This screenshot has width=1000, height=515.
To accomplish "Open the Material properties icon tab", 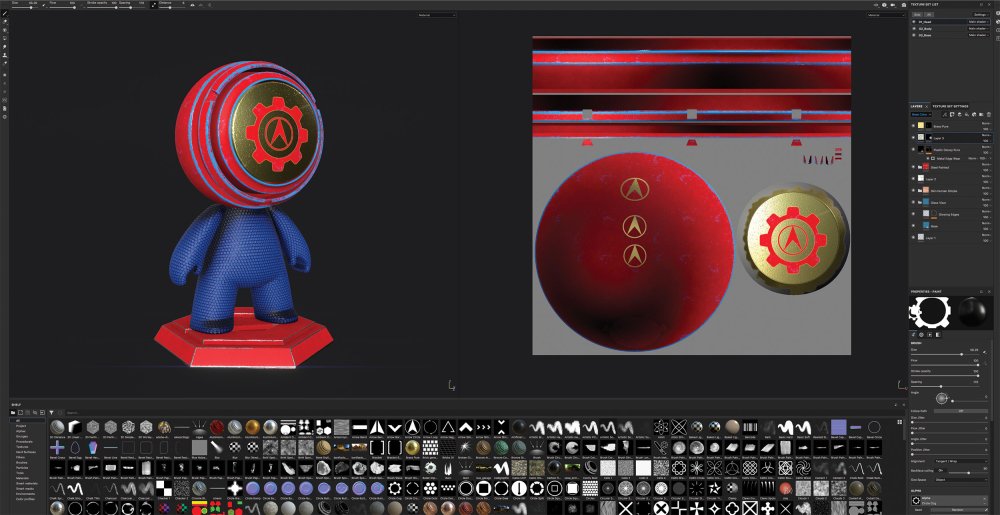I will click(x=938, y=335).
